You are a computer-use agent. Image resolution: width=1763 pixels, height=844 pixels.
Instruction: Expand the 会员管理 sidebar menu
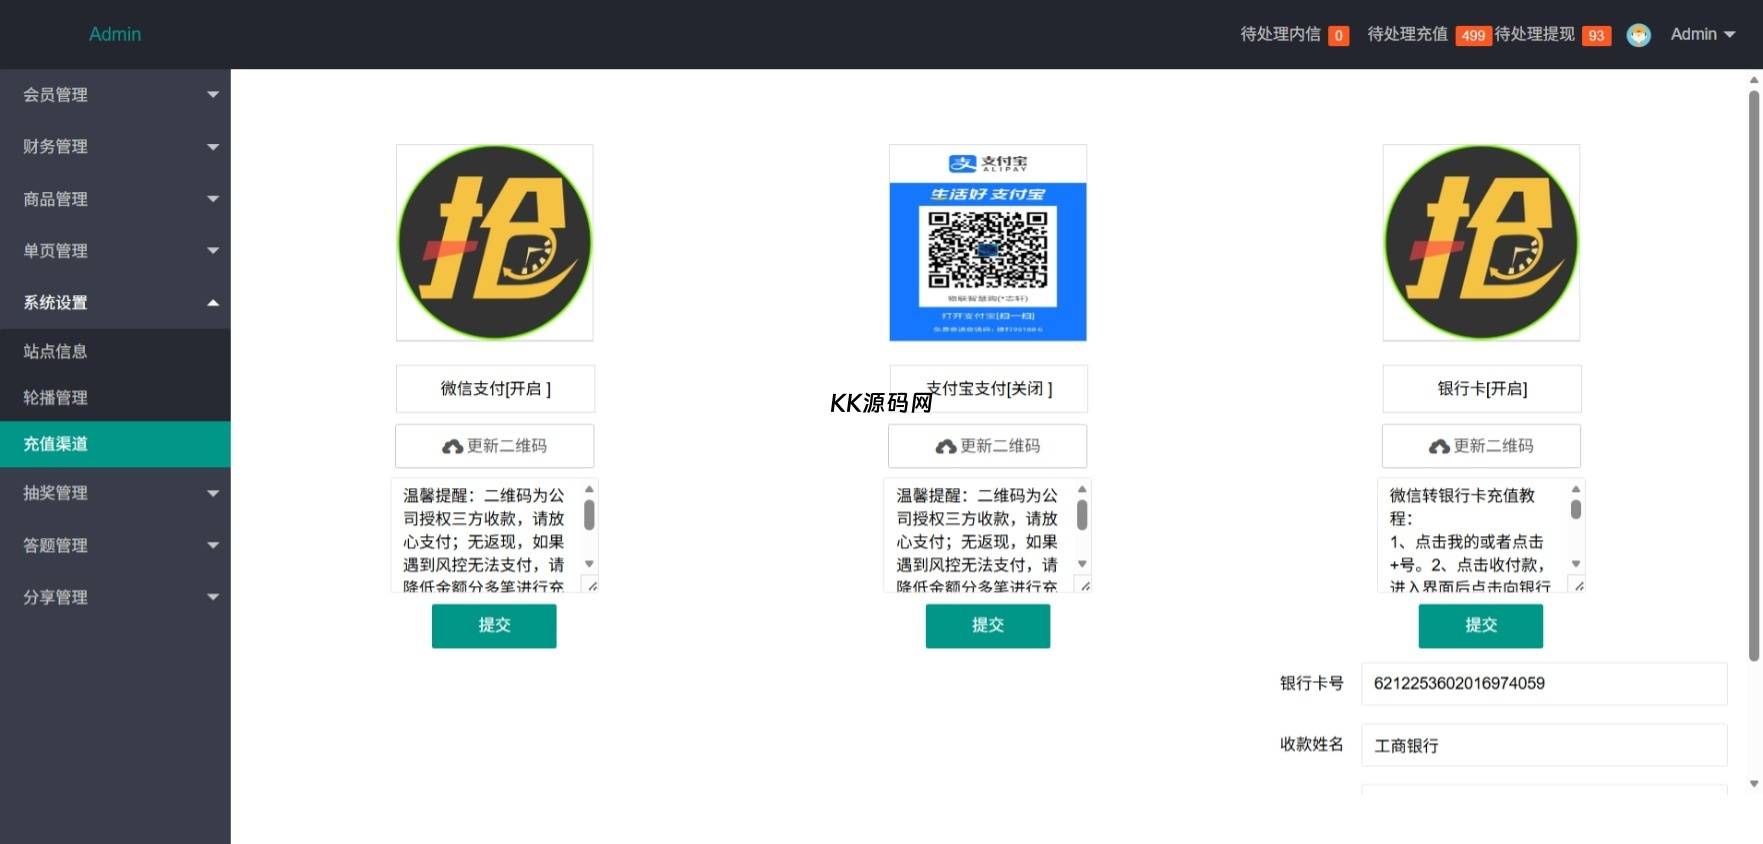click(115, 95)
